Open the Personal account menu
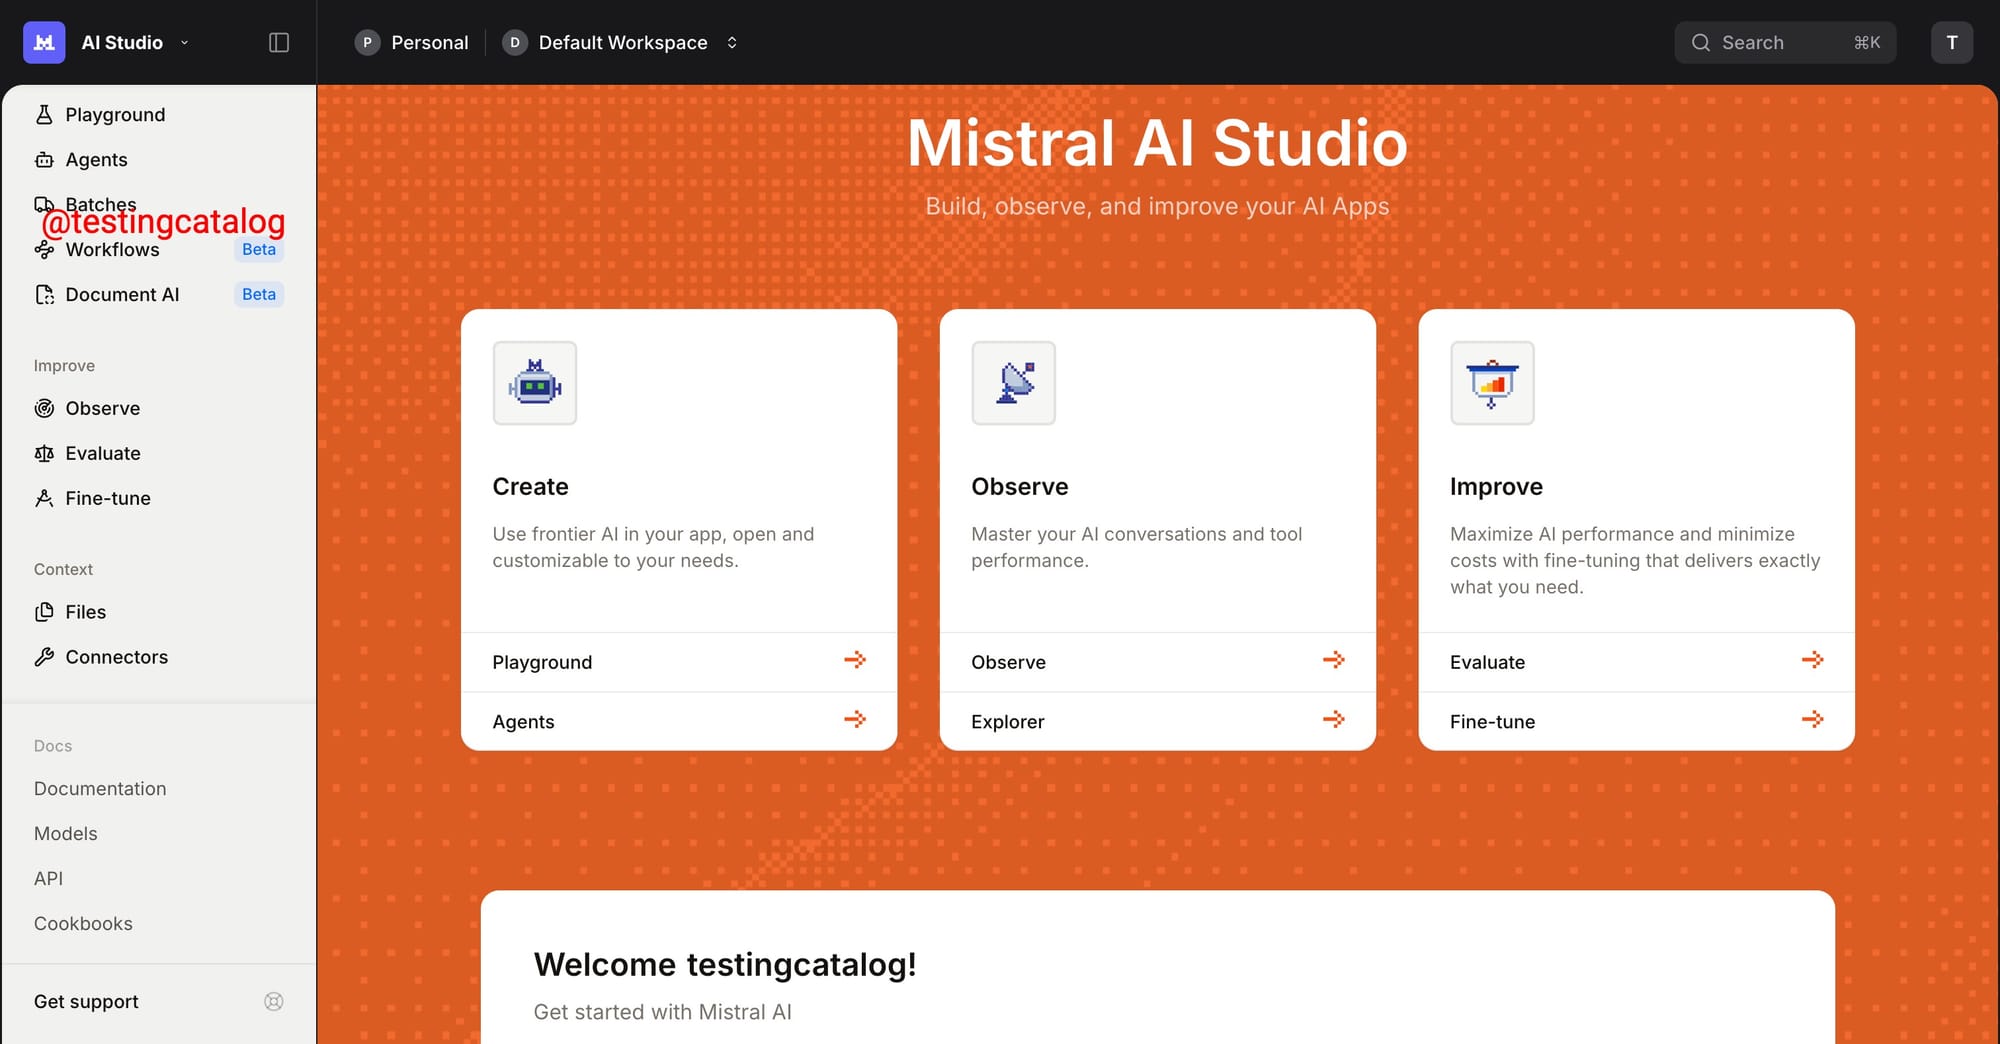2000x1044 pixels. [411, 42]
